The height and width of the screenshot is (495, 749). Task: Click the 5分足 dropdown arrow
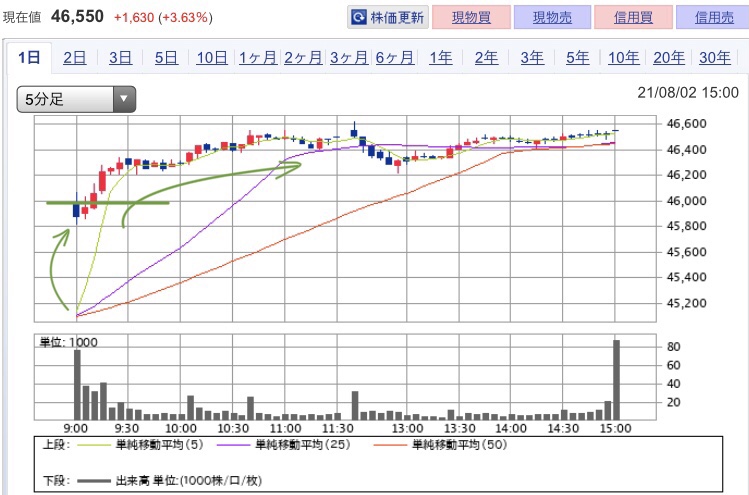coord(124,99)
